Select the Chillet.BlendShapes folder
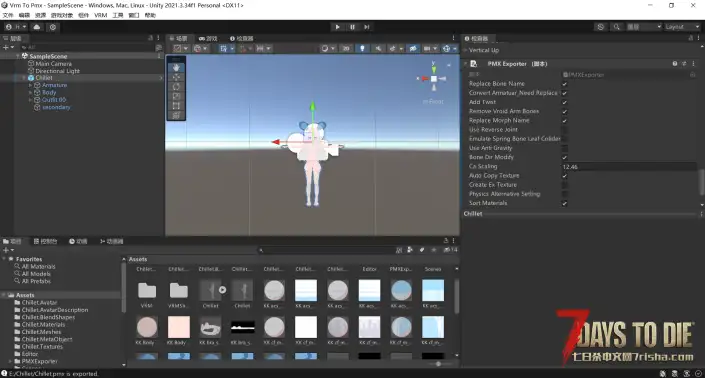Image resolution: width=705 pixels, height=378 pixels. coord(48,317)
